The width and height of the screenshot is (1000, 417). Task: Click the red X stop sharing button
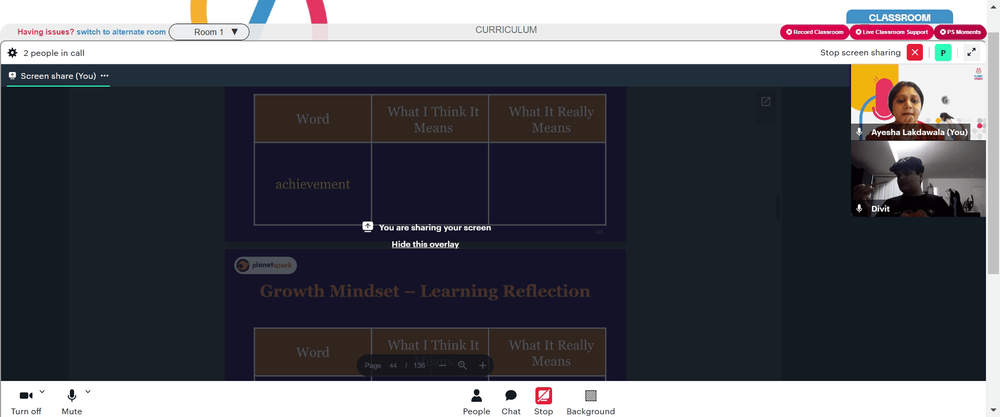(x=915, y=53)
